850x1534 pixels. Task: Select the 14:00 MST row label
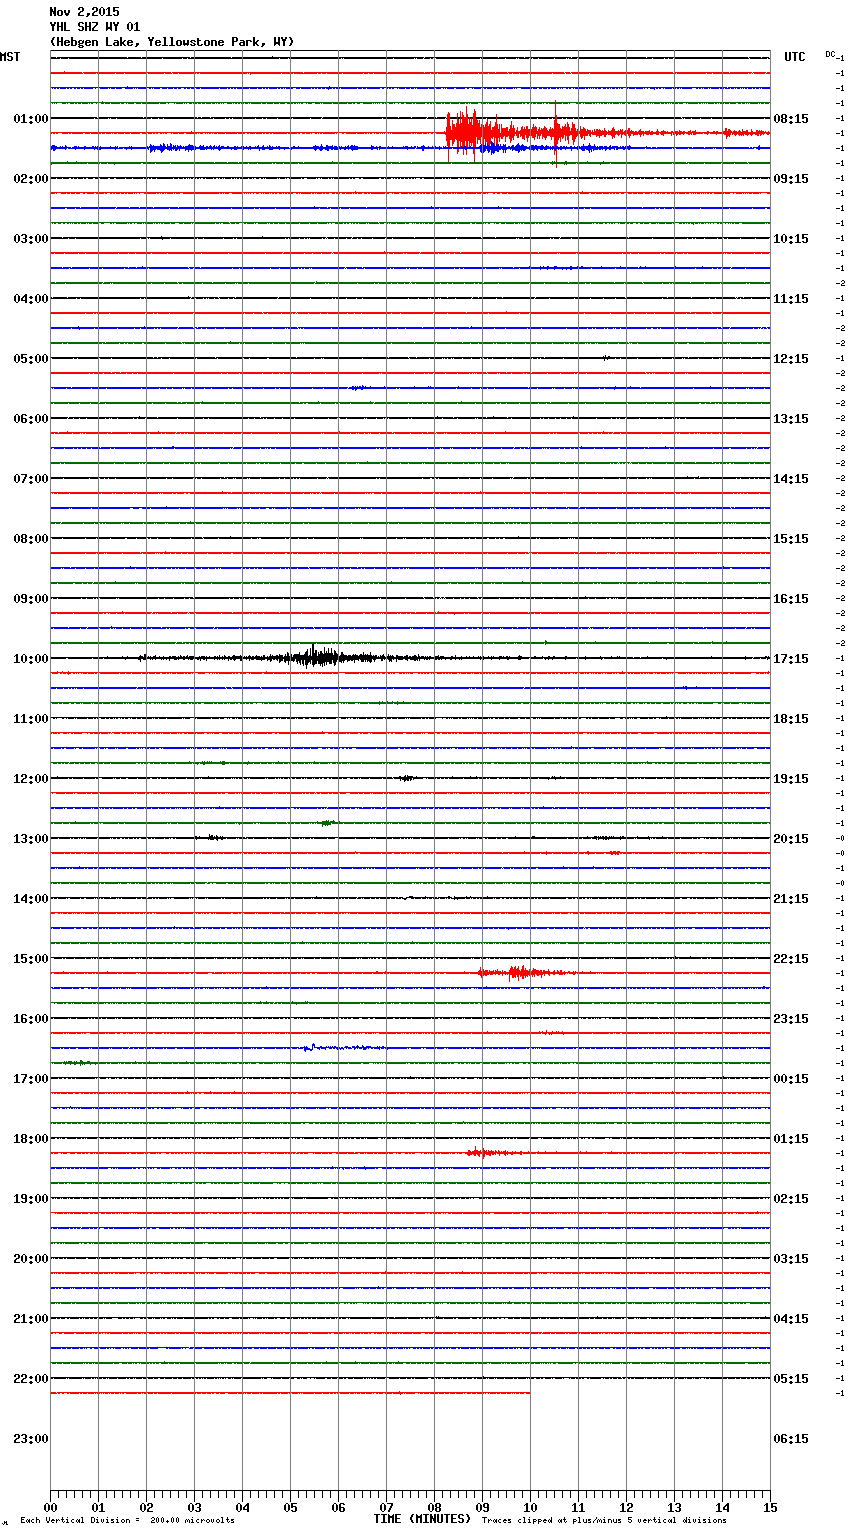click(x=31, y=899)
